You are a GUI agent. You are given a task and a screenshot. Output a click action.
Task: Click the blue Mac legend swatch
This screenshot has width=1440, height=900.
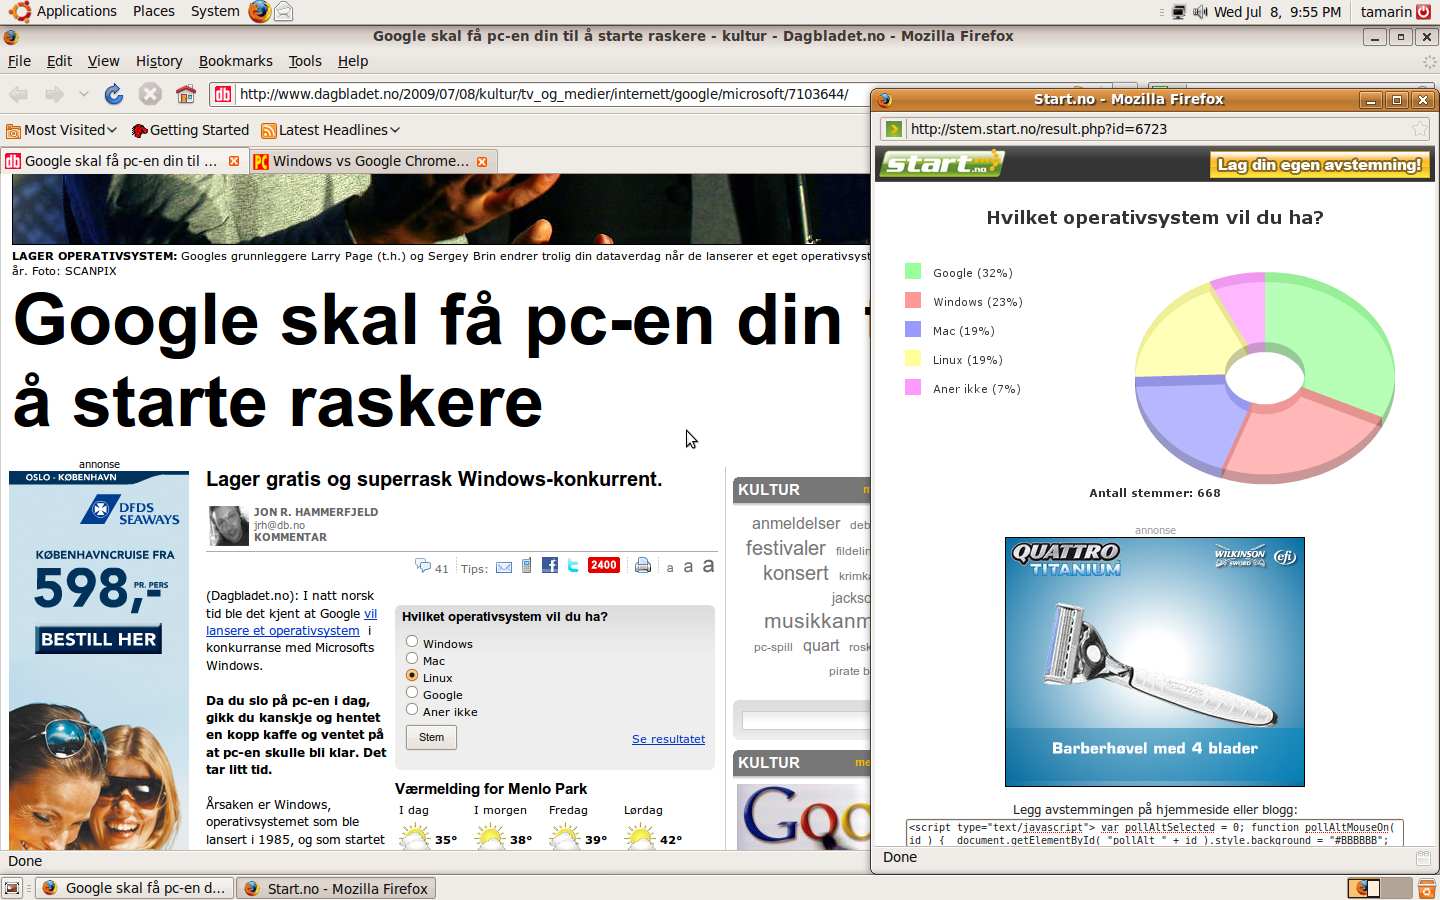click(913, 329)
